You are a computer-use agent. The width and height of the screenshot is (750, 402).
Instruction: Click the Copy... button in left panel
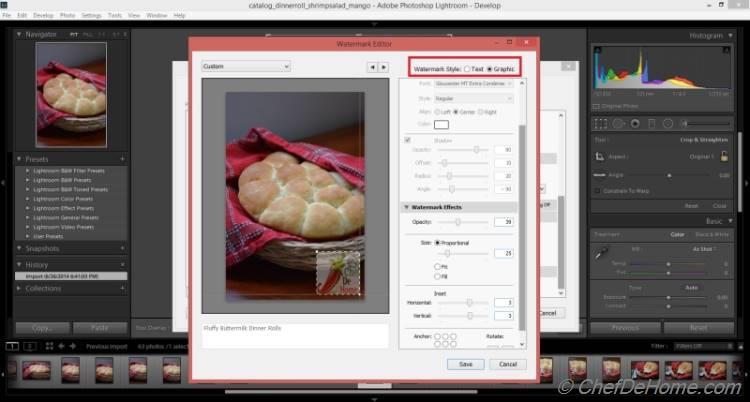[x=43, y=328]
